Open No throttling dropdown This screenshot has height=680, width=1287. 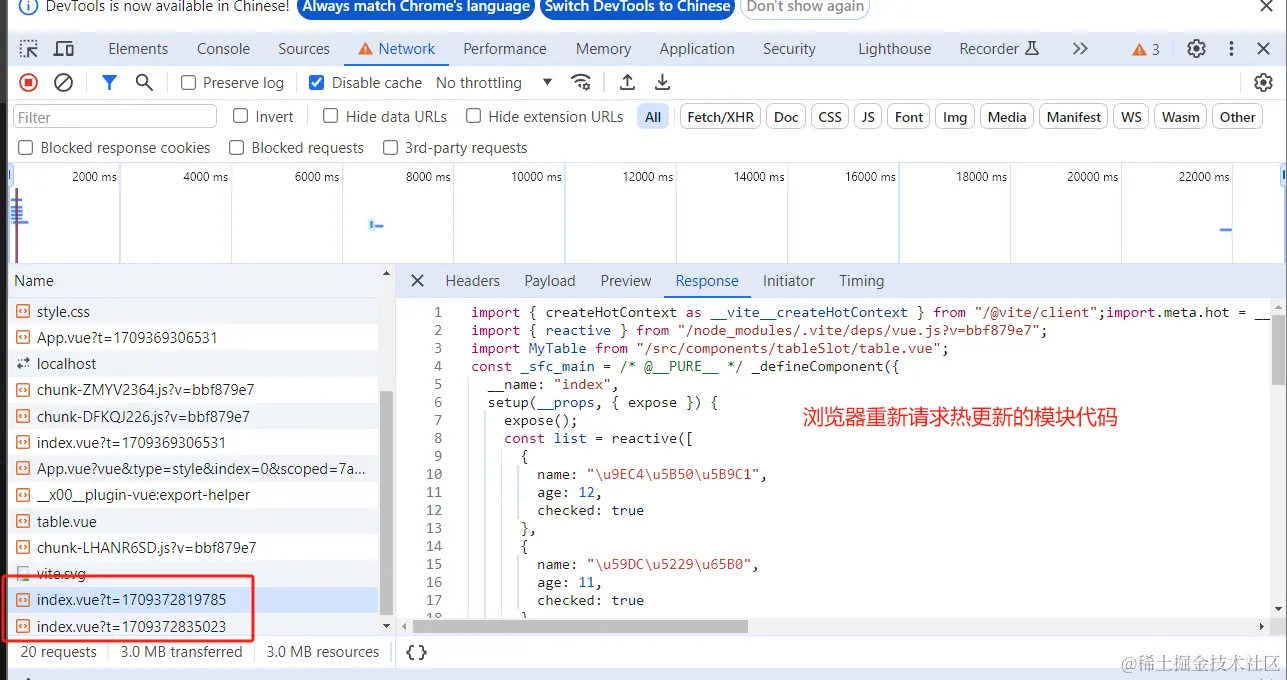click(x=494, y=83)
